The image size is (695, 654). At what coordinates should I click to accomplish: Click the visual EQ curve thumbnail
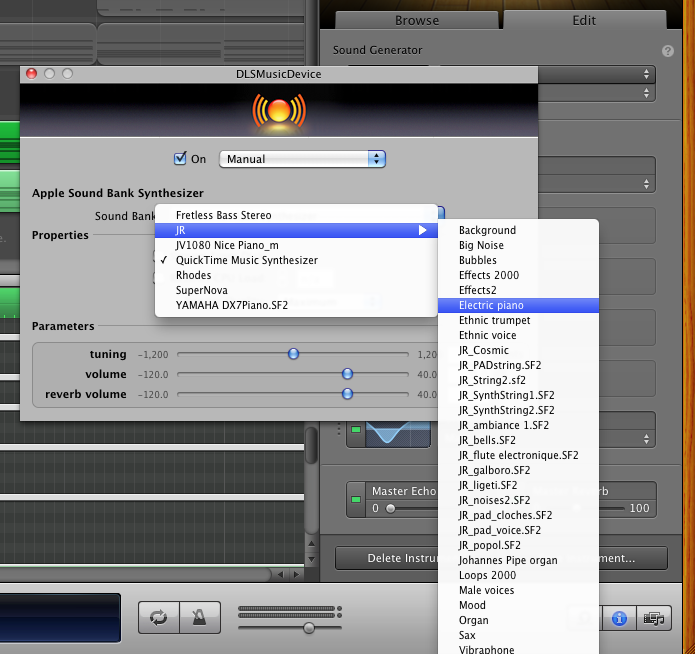click(x=398, y=435)
